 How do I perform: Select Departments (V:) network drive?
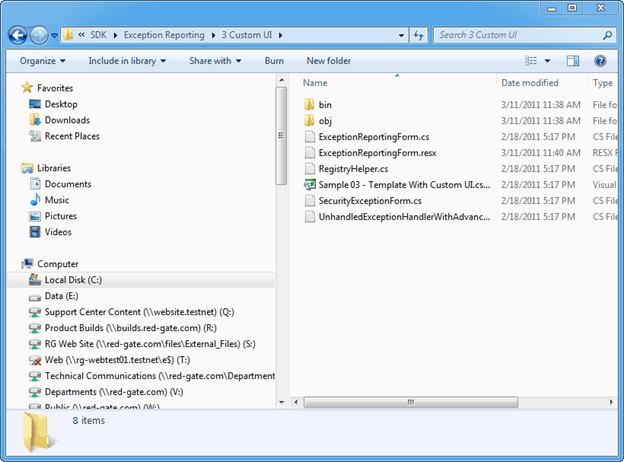(114, 392)
